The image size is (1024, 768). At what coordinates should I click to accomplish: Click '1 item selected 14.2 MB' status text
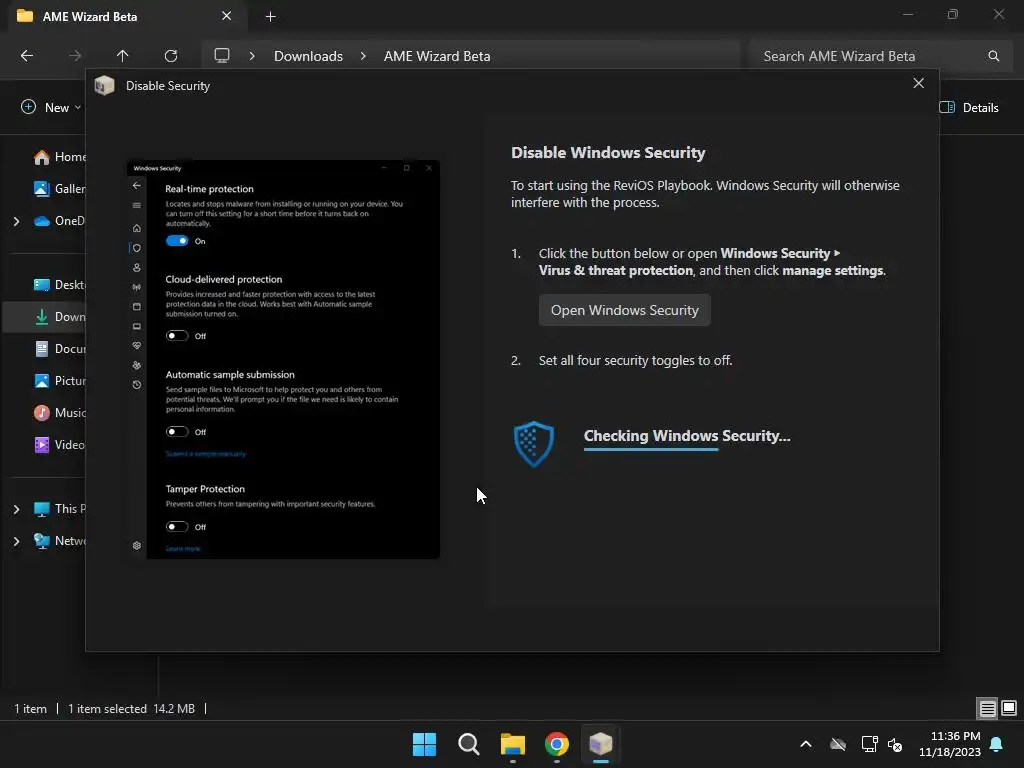(131, 709)
